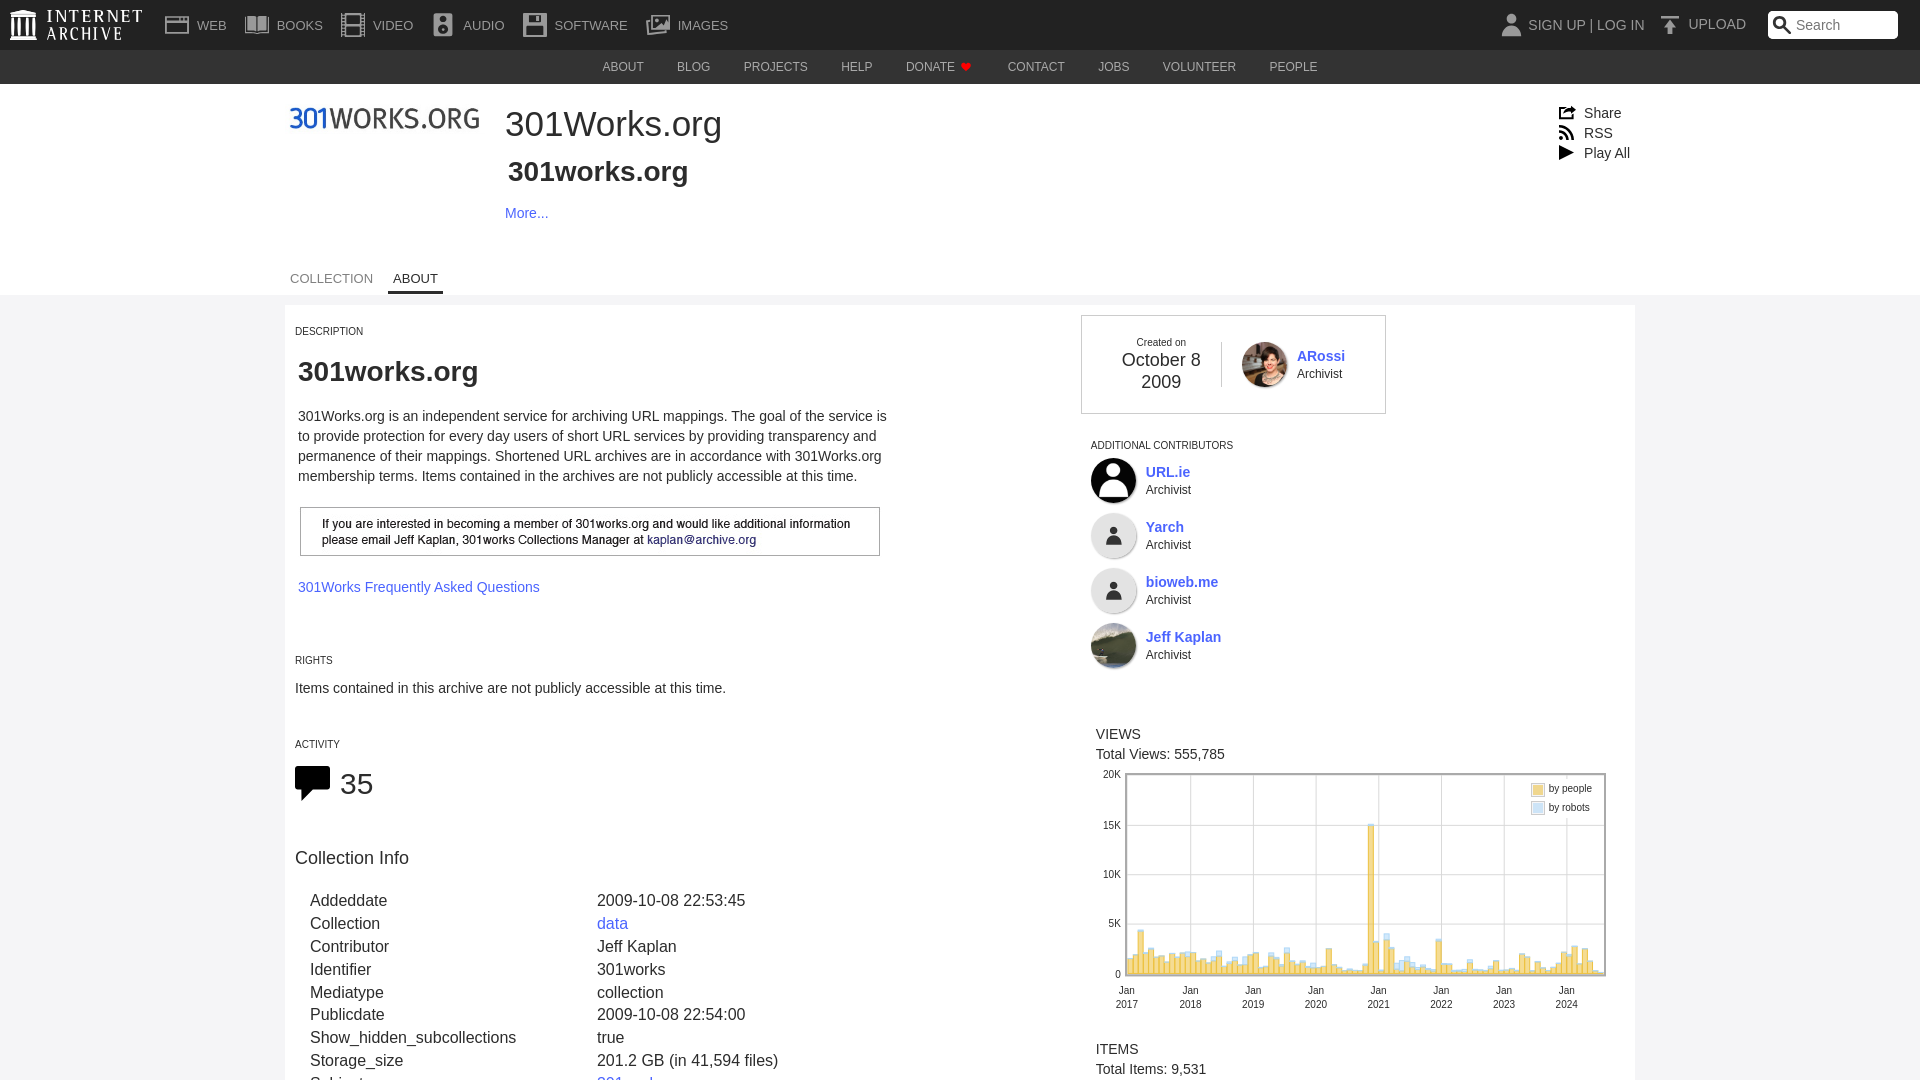Select the About tab
This screenshot has width=1920, height=1080.
pyautogui.click(x=415, y=279)
